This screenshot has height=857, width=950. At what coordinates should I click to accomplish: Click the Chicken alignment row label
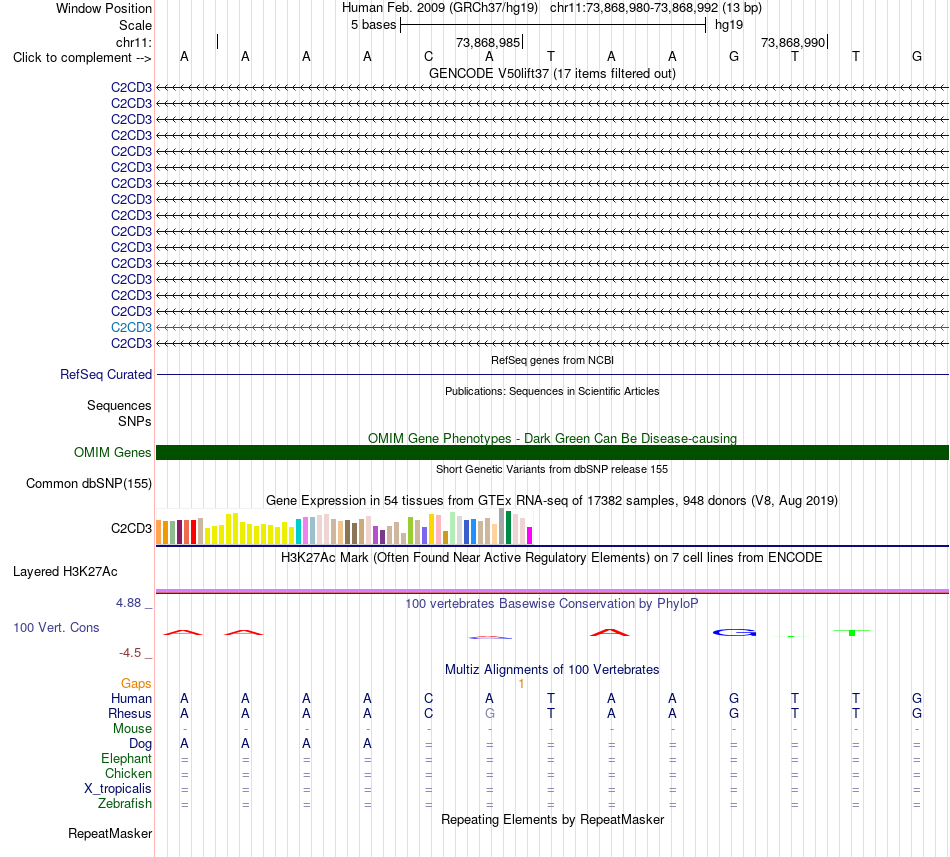click(x=128, y=773)
